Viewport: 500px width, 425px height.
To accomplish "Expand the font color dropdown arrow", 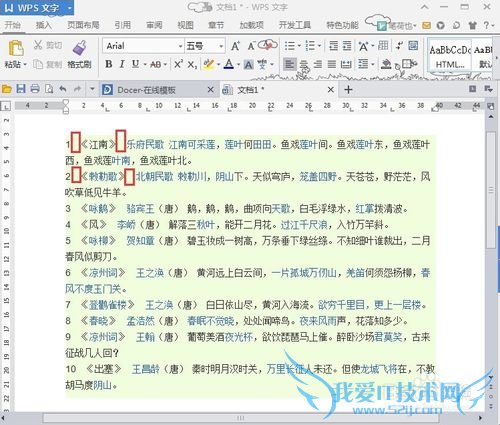I will coord(239,64).
